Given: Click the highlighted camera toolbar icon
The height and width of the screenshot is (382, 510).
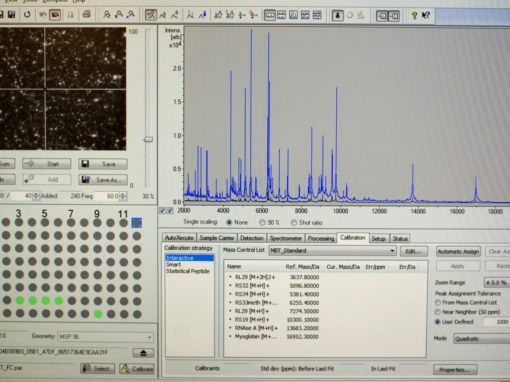Looking at the screenshot, I should tap(55, 15).
